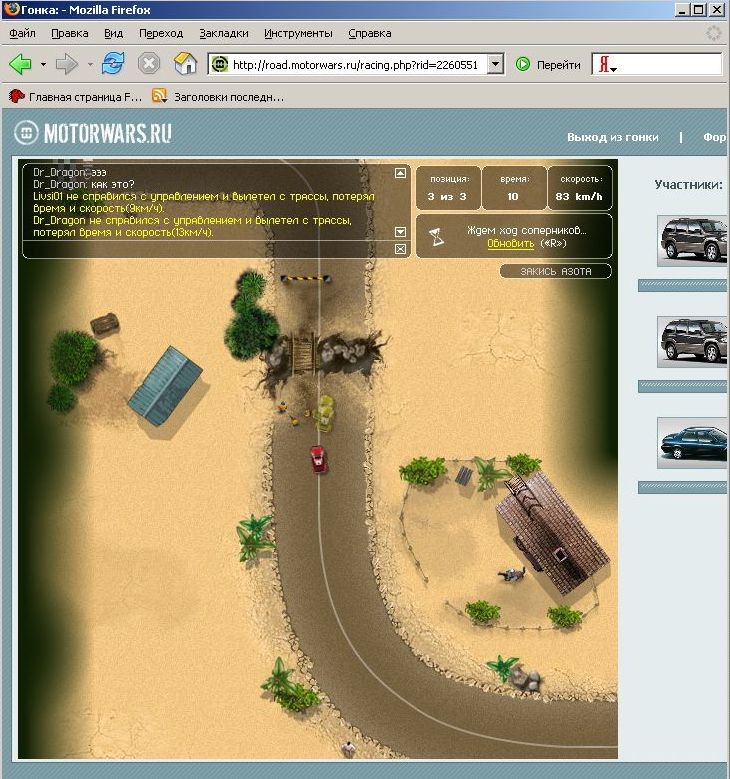The image size is (730, 779).
Task: Click the site favicon in address bar
Action: click(220, 64)
